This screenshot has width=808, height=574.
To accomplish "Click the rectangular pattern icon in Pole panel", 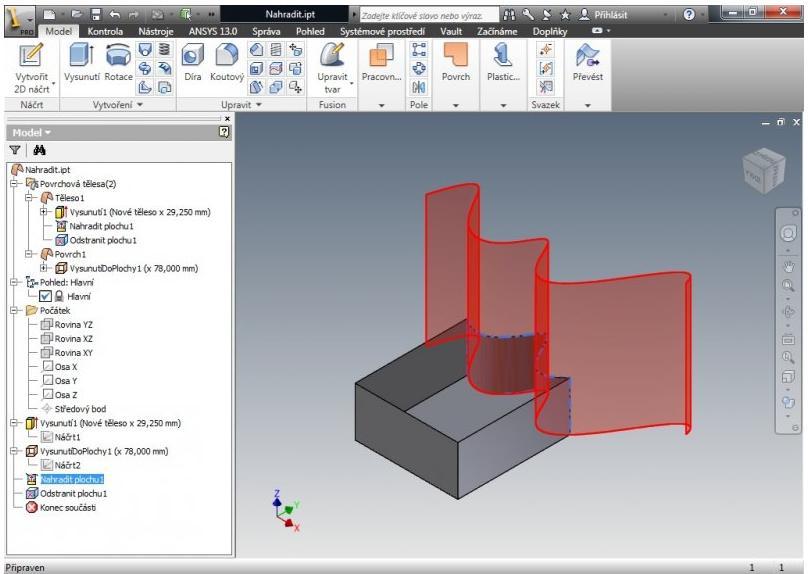I will pyautogui.click(x=419, y=50).
